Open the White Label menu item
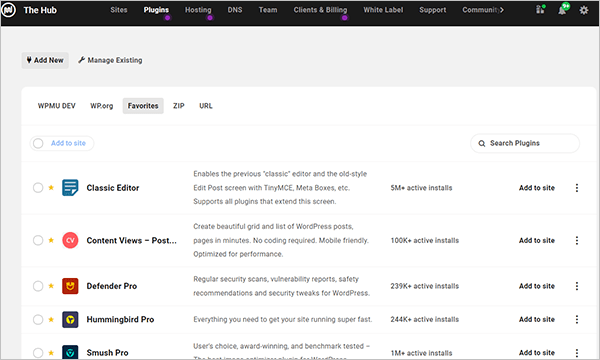This screenshot has height=360, width=600. click(383, 10)
